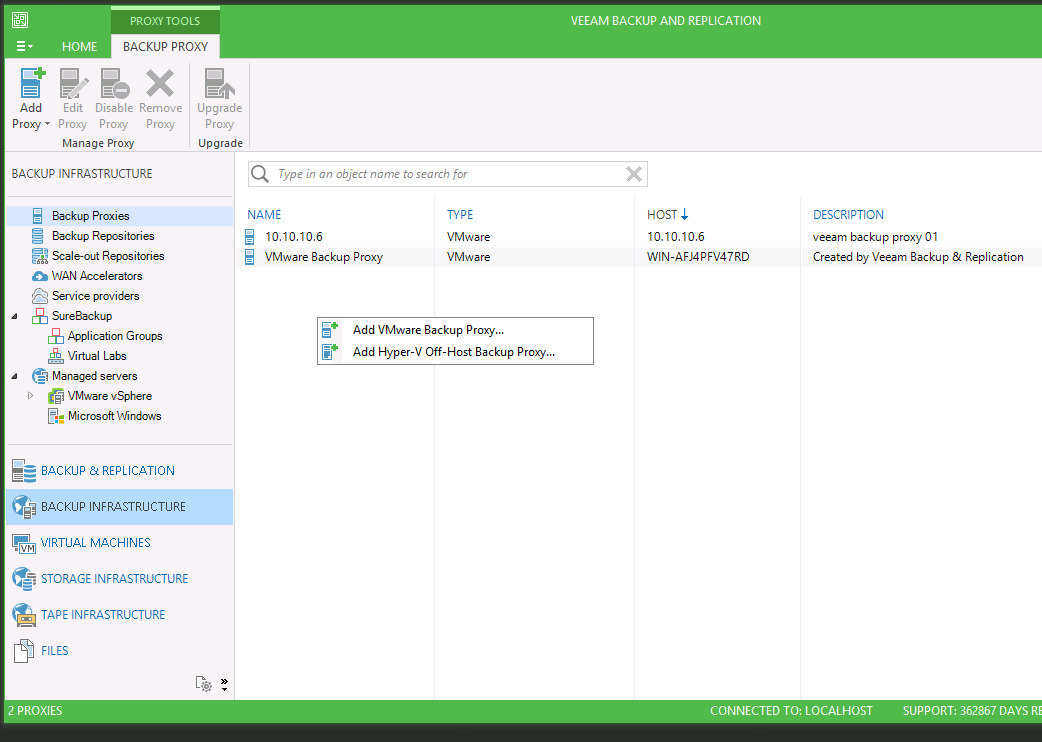Select the Virtual Labs tree label

pos(97,356)
